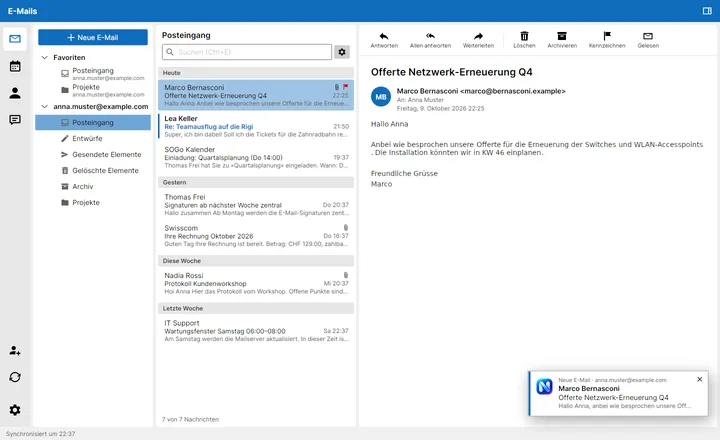Click the Löschen trash icon
720x440 pixels.
pos(524,36)
